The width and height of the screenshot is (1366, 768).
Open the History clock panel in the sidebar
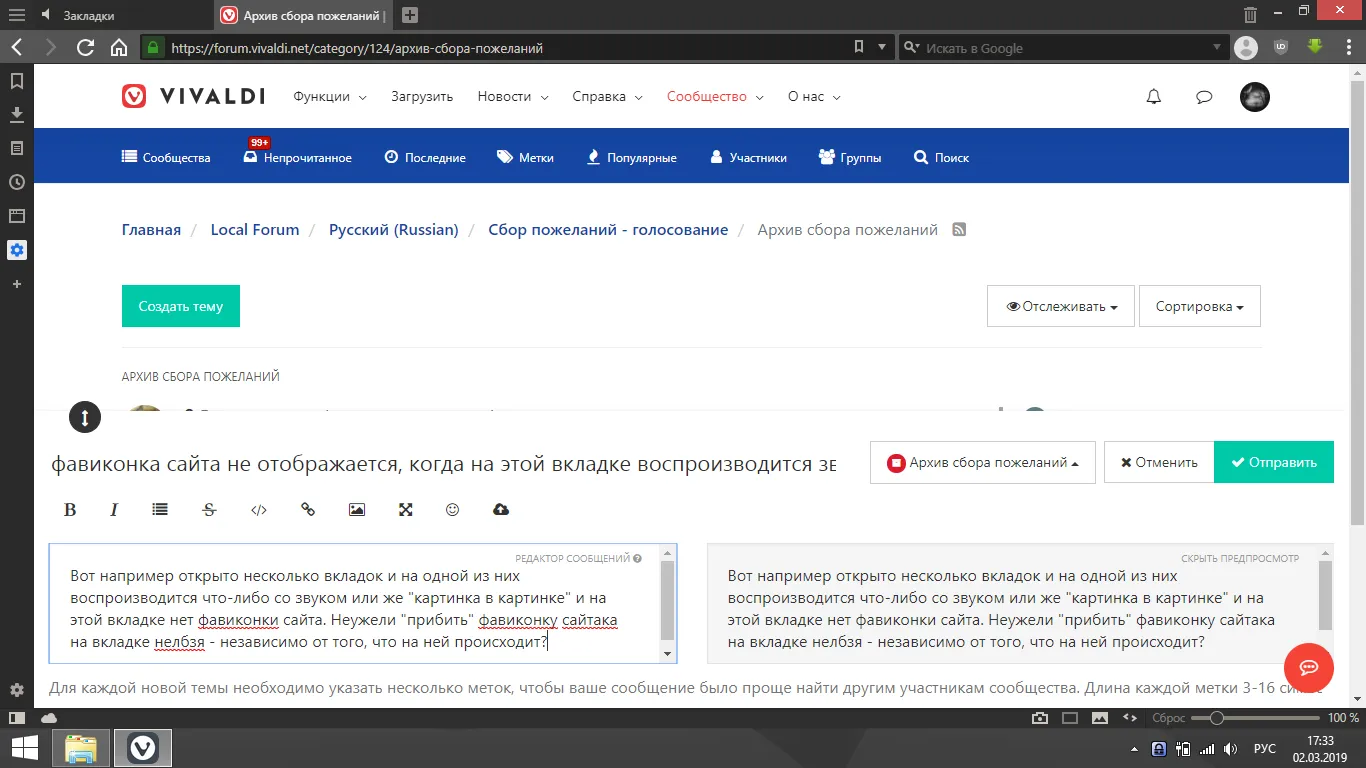(16, 182)
